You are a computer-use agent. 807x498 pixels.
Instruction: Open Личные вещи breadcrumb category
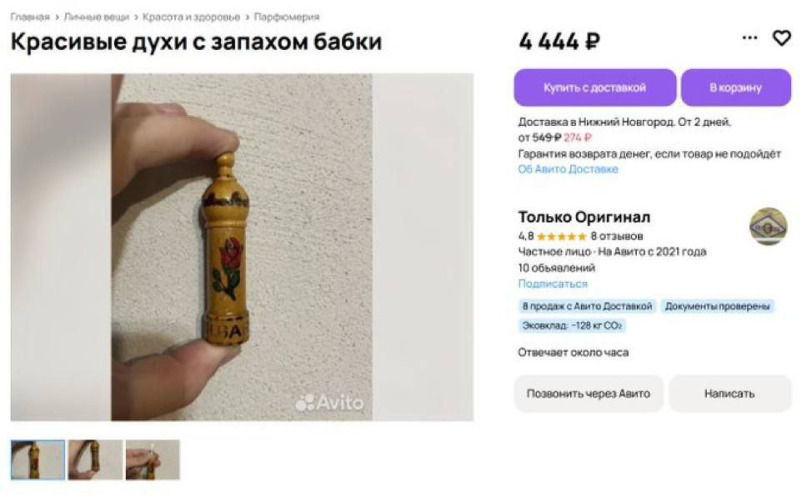coord(96,17)
